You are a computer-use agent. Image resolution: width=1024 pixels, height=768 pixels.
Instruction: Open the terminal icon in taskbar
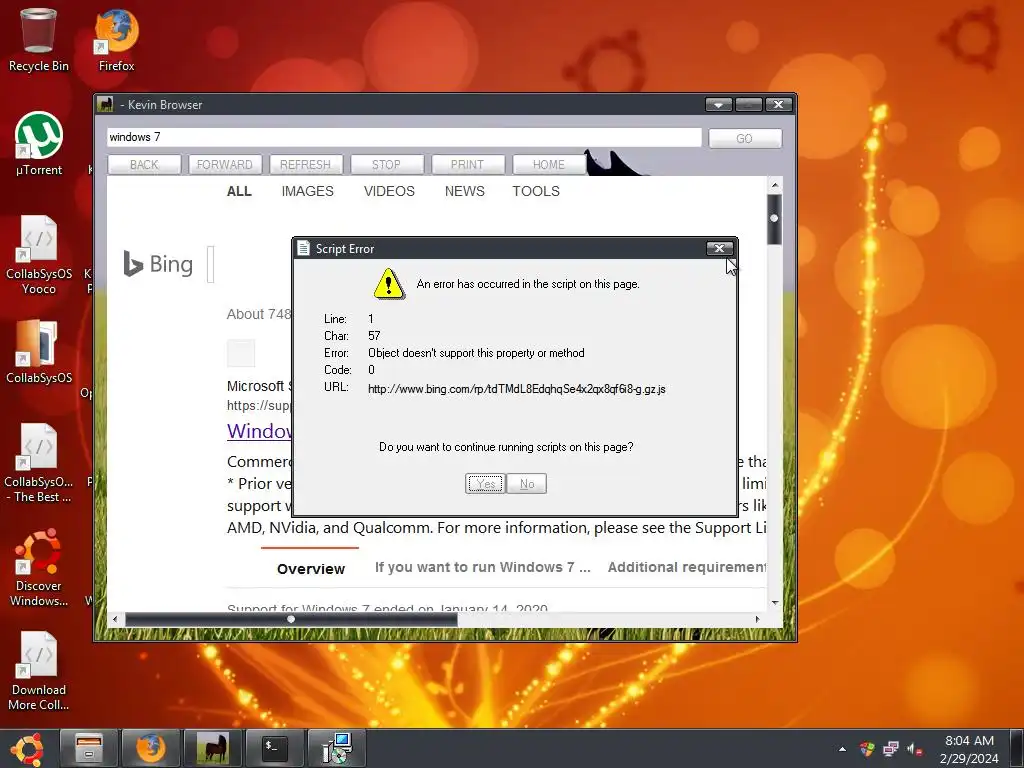(x=274, y=748)
